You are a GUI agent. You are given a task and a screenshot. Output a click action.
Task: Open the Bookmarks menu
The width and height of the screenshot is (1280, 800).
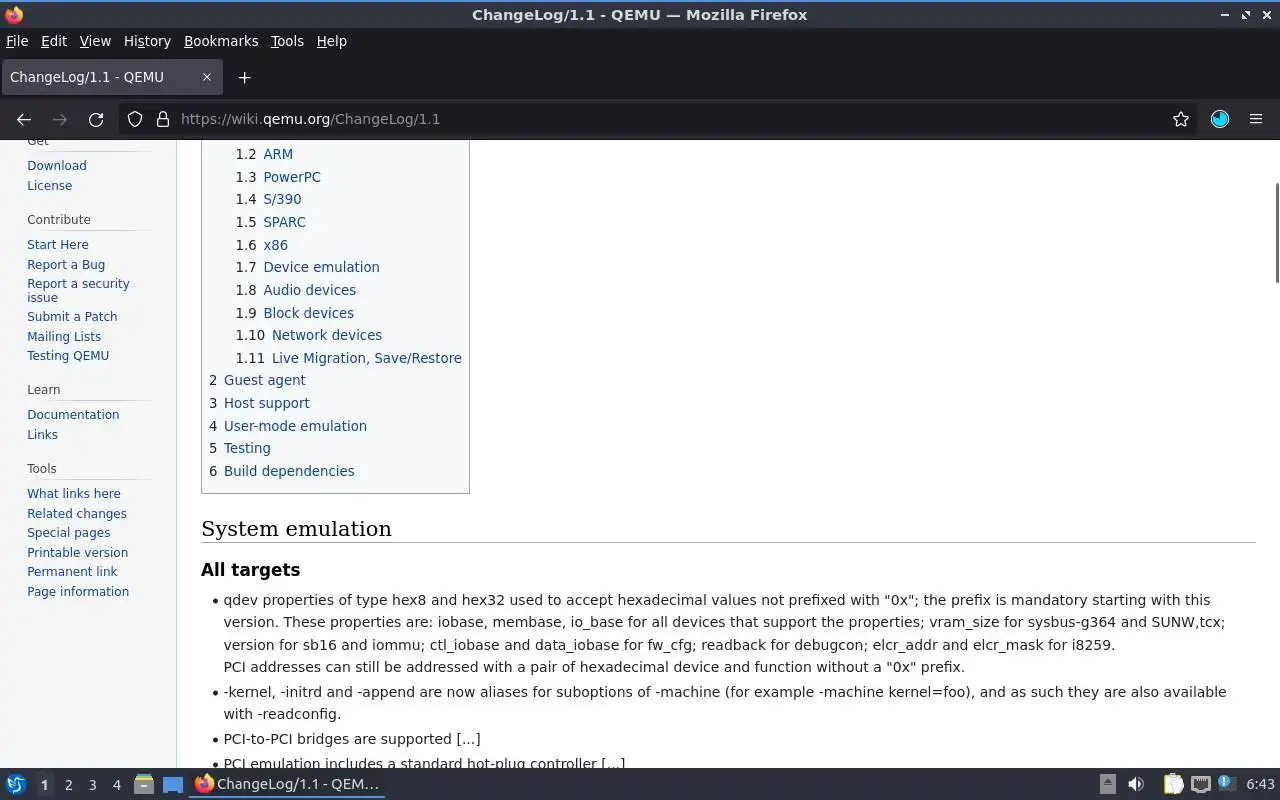221,41
